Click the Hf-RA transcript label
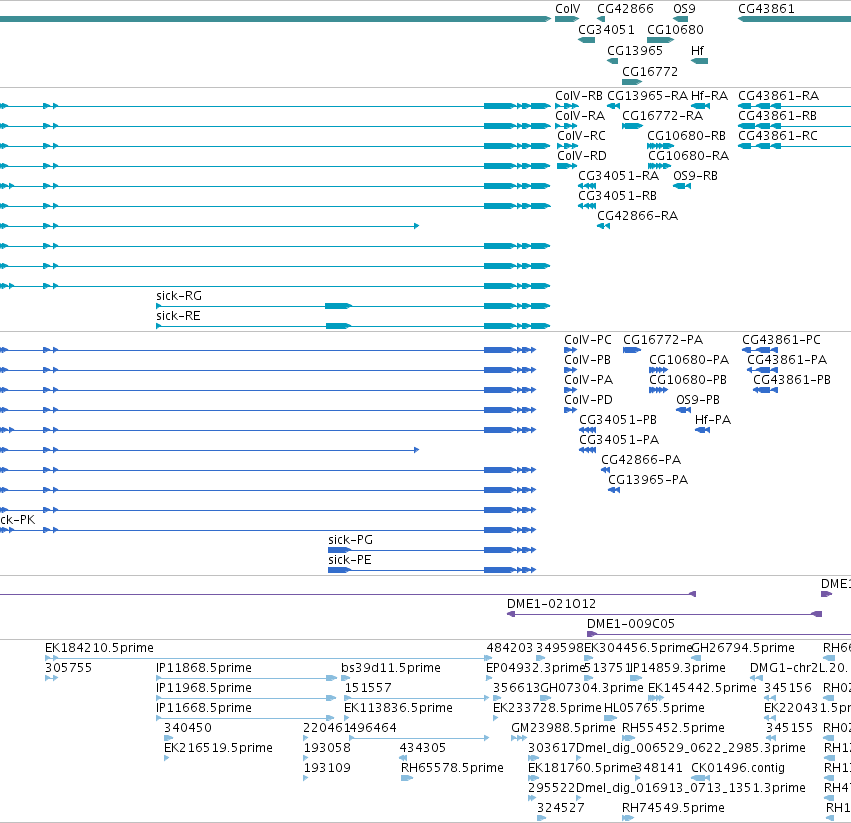This screenshot has width=851, height=823. pos(709,96)
